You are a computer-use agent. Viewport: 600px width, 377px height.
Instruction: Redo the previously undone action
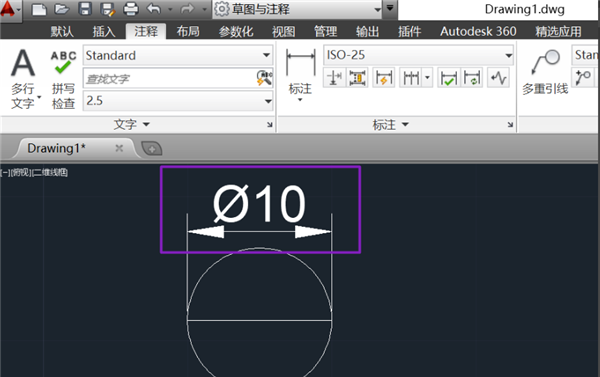(187, 9)
